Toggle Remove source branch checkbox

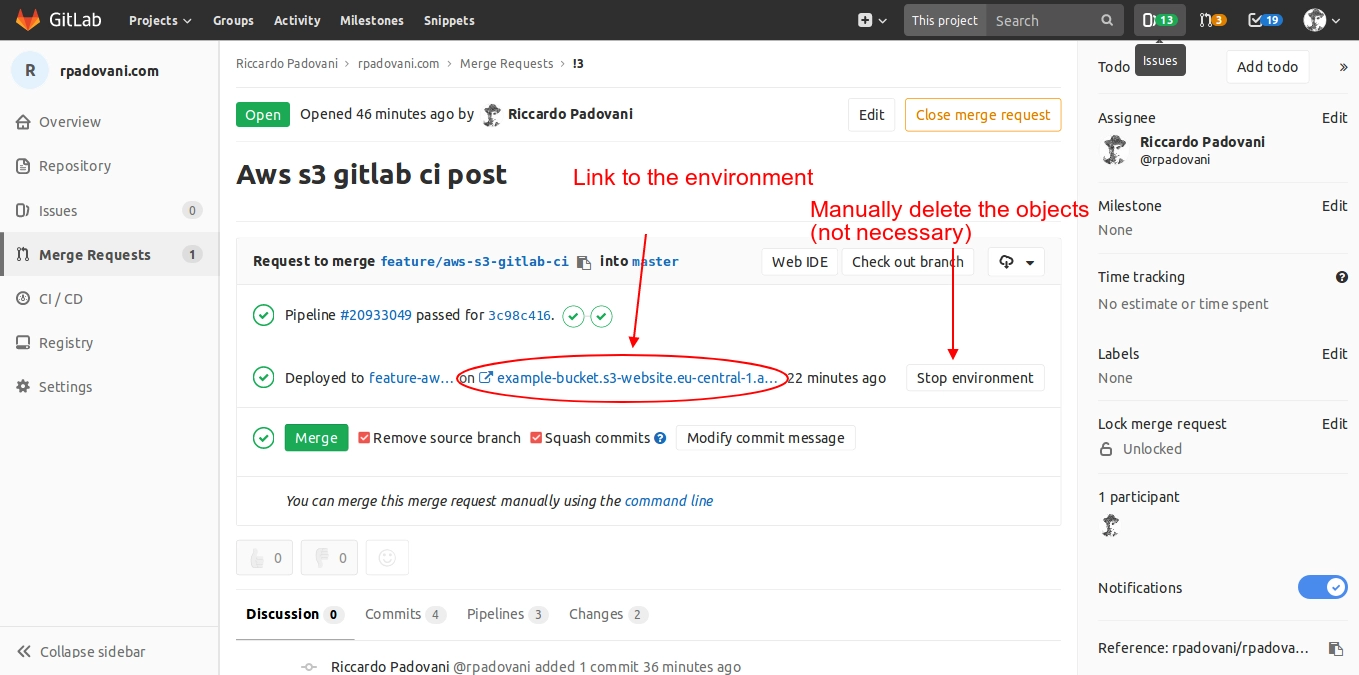tap(364, 438)
